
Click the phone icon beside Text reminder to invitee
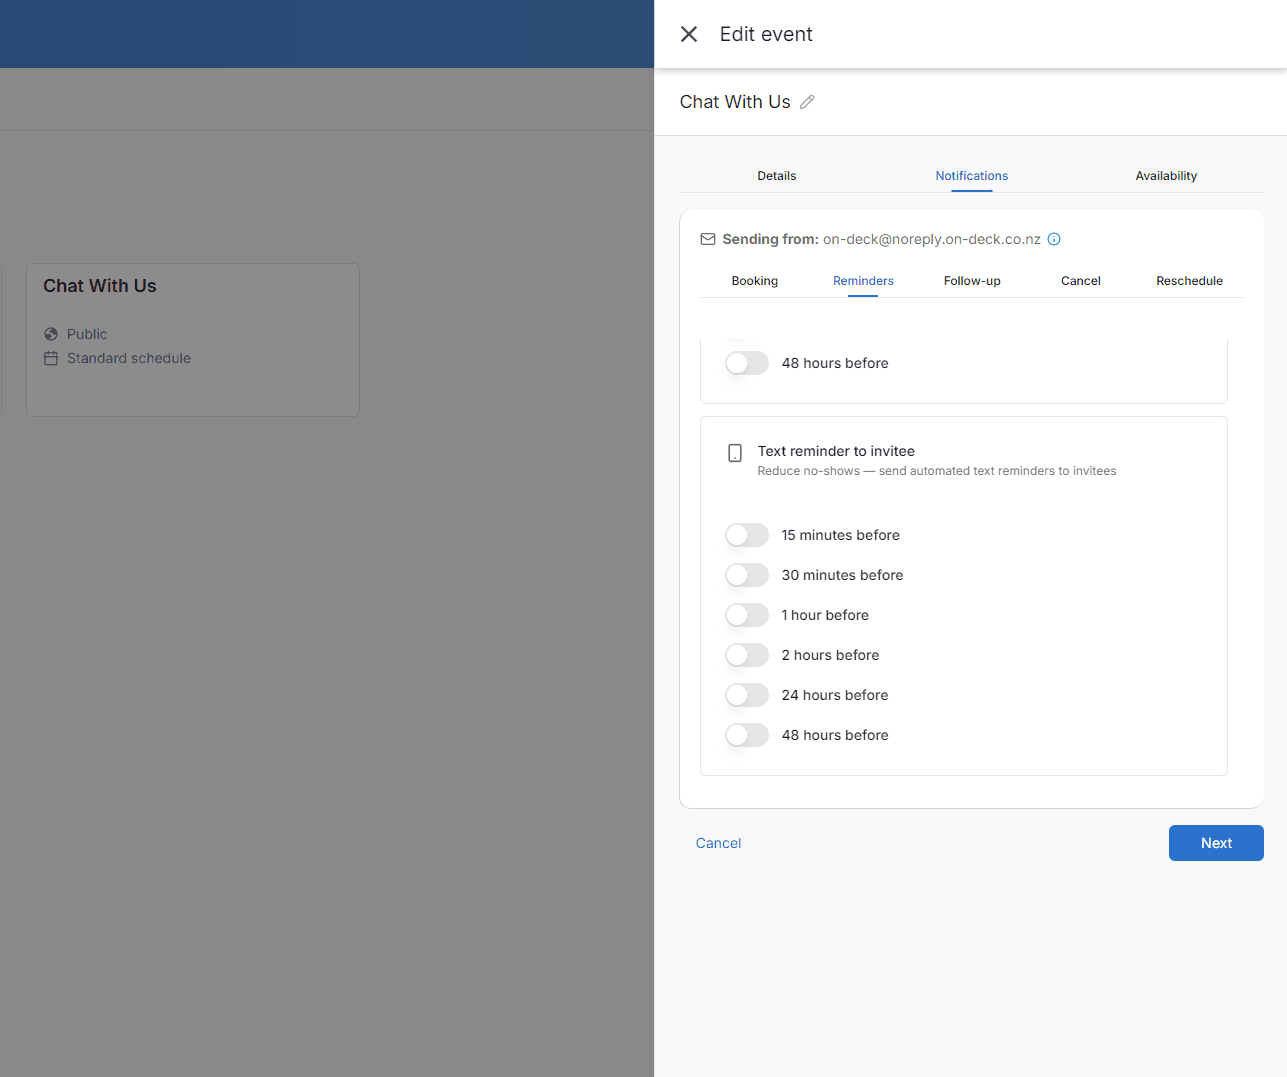point(735,453)
